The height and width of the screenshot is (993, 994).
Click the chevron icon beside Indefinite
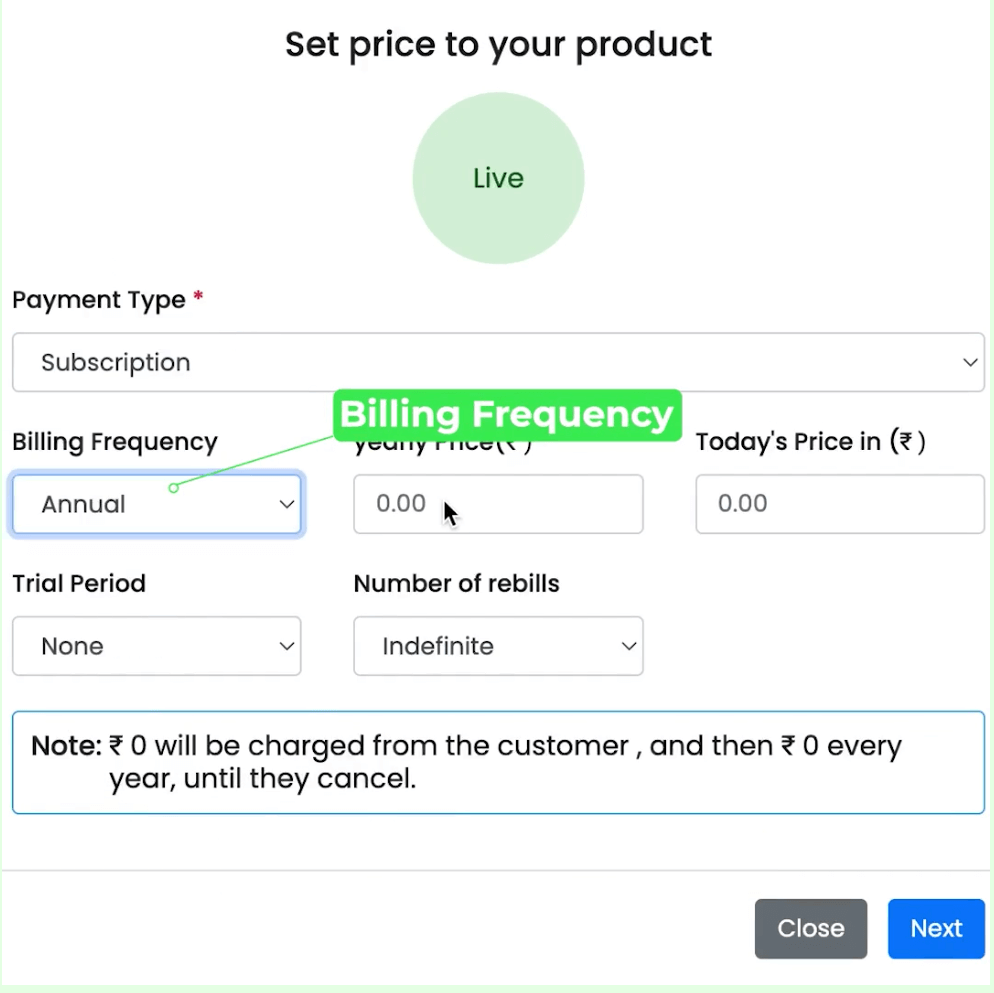628,646
